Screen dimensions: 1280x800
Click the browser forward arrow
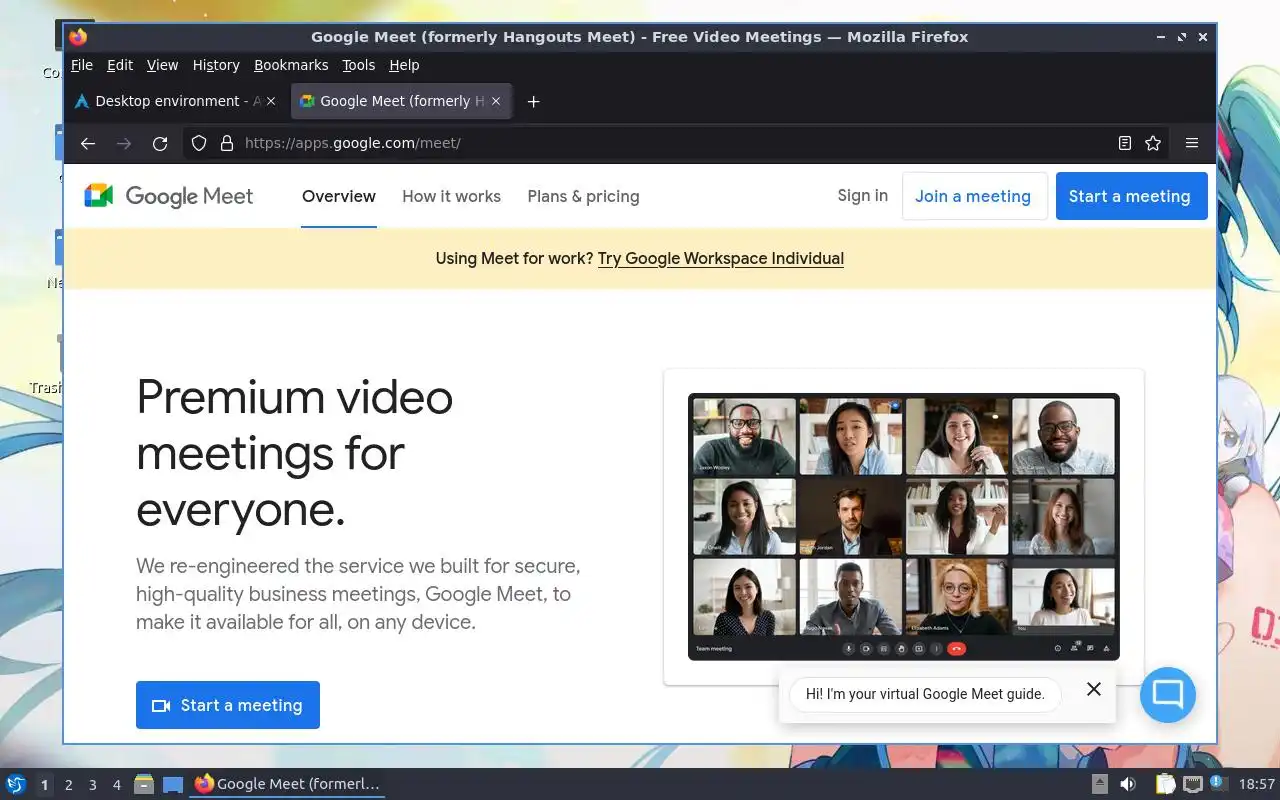pos(124,143)
